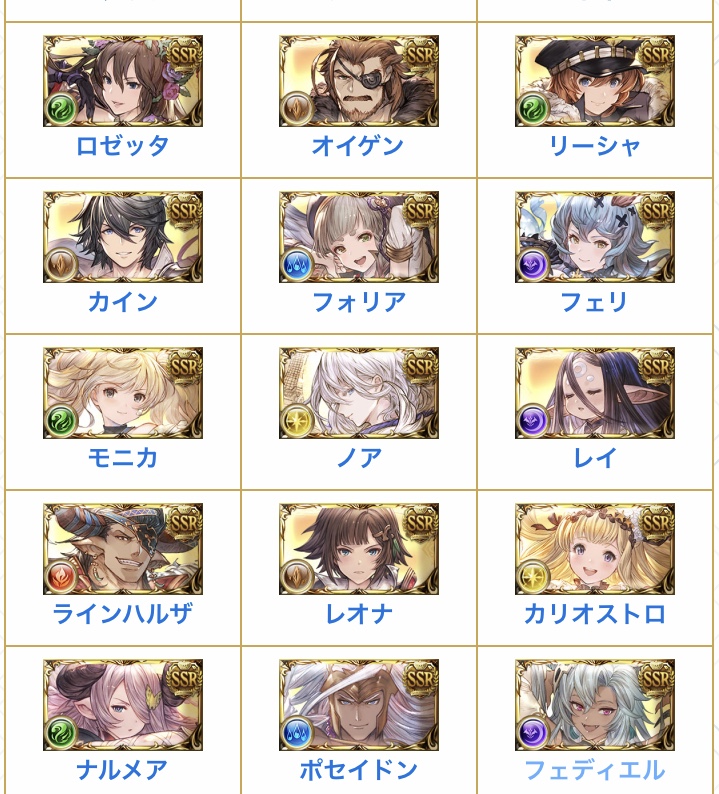Select Leona's character portrait thumbnail
719x794 pixels.
[358, 549]
